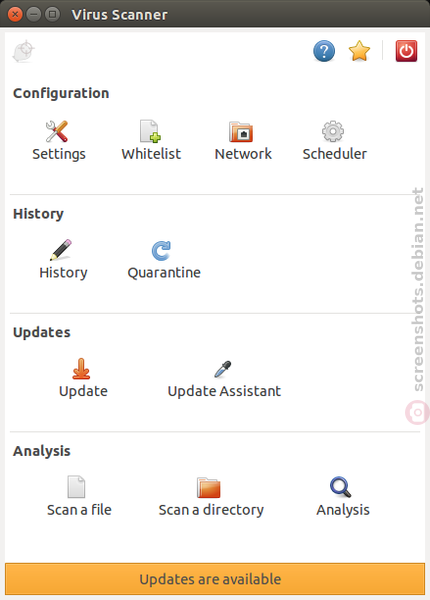Launch the Update Assistant dropper icon
This screenshot has height=600, width=430.
pos(223,369)
